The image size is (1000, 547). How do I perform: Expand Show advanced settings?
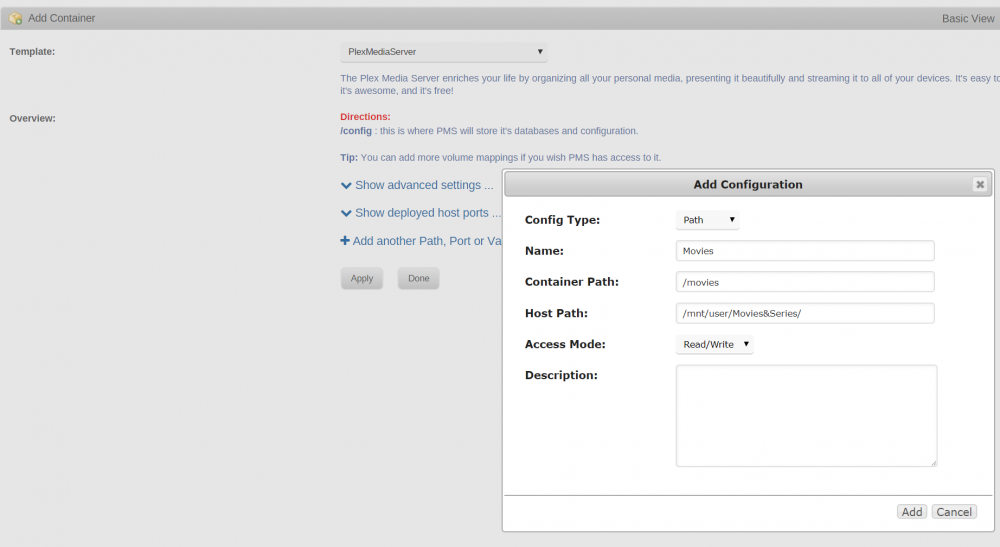click(x=424, y=185)
